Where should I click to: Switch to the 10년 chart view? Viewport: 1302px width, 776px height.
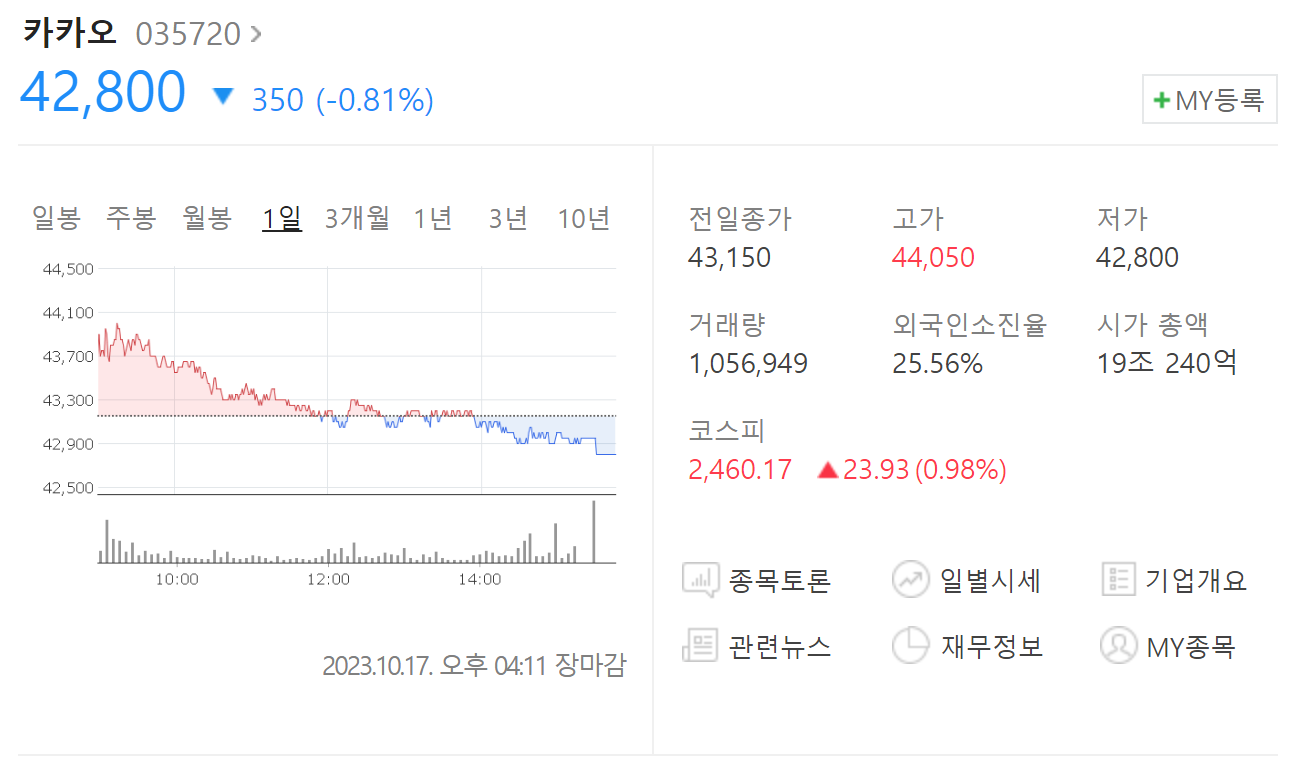point(583,217)
